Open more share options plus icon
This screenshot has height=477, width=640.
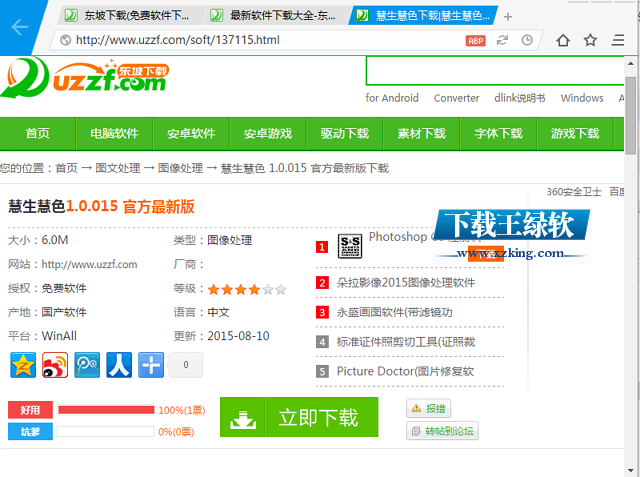pyautogui.click(x=151, y=365)
